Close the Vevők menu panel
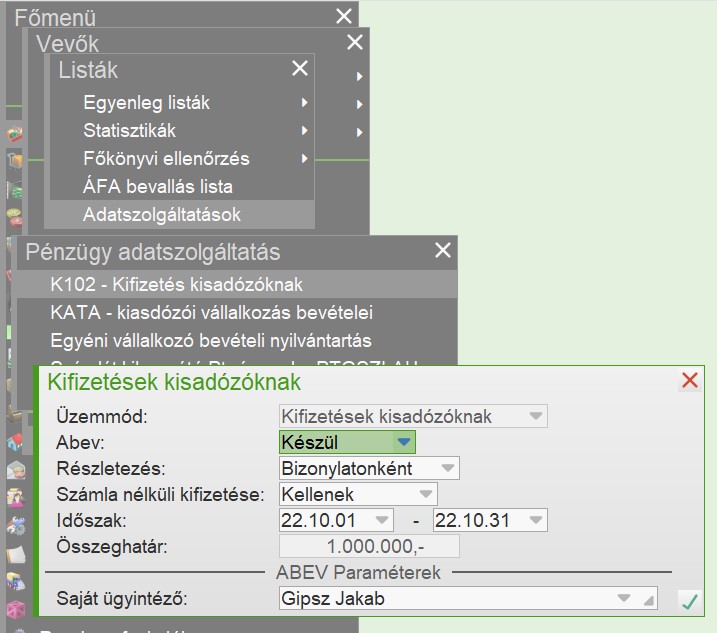 355,42
